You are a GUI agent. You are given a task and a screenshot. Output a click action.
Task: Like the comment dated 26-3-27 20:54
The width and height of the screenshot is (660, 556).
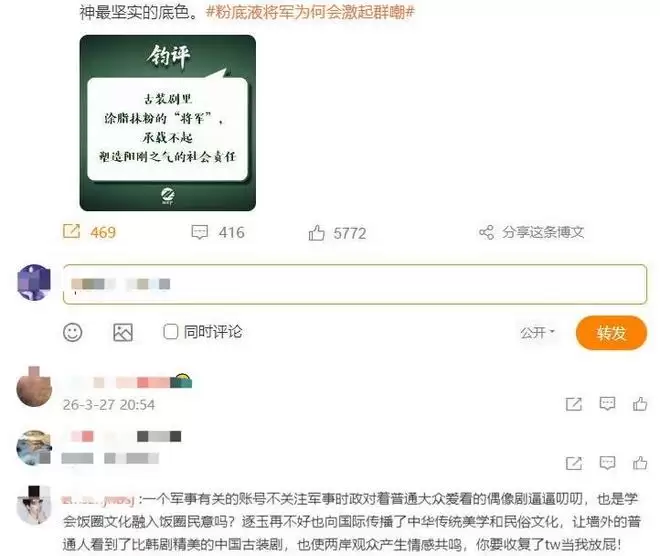tap(640, 404)
